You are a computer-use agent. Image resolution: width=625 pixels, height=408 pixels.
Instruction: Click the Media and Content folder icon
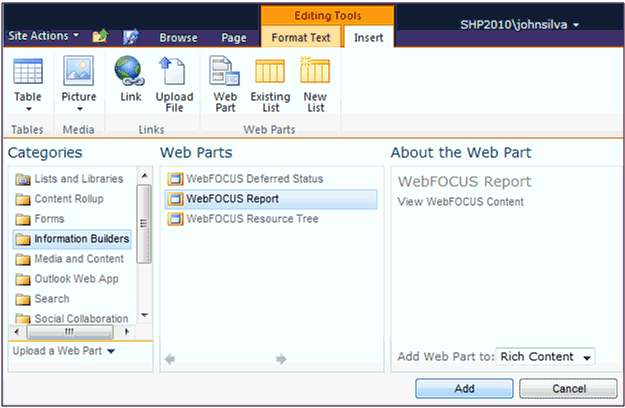coord(23,259)
